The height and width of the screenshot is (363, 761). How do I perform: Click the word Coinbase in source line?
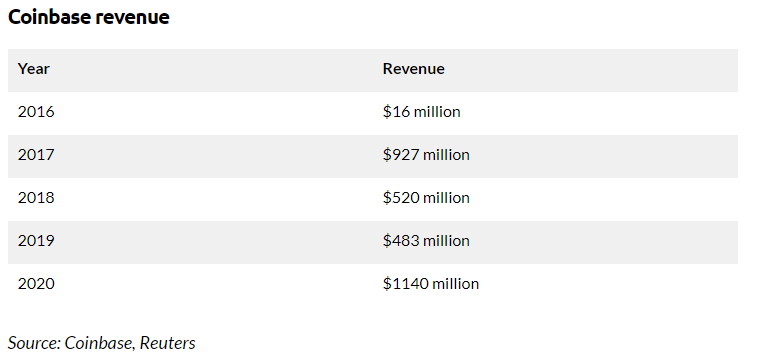tap(100, 343)
